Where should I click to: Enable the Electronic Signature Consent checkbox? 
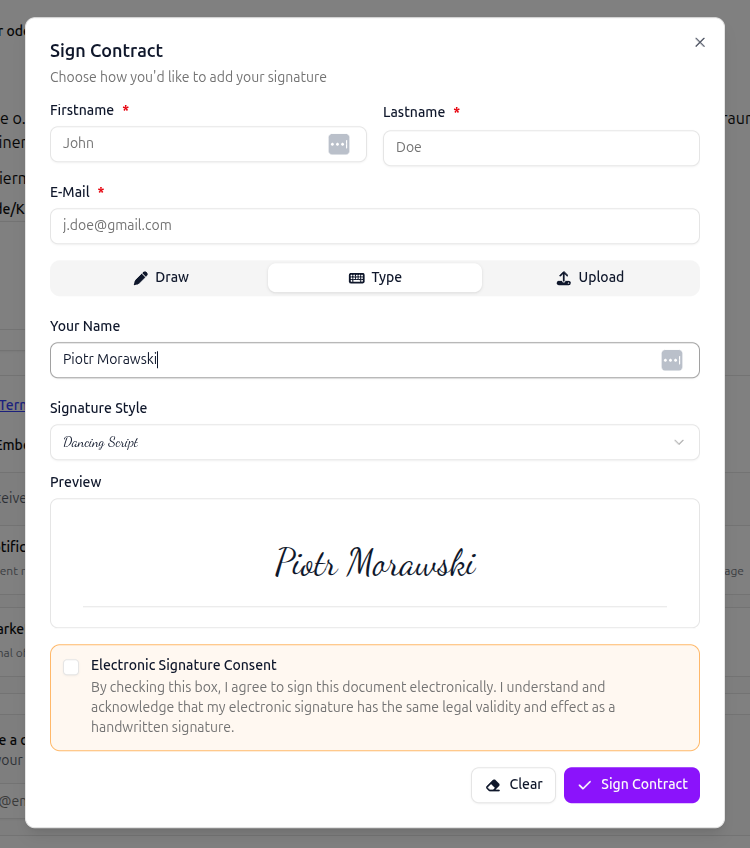tap(71, 667)
